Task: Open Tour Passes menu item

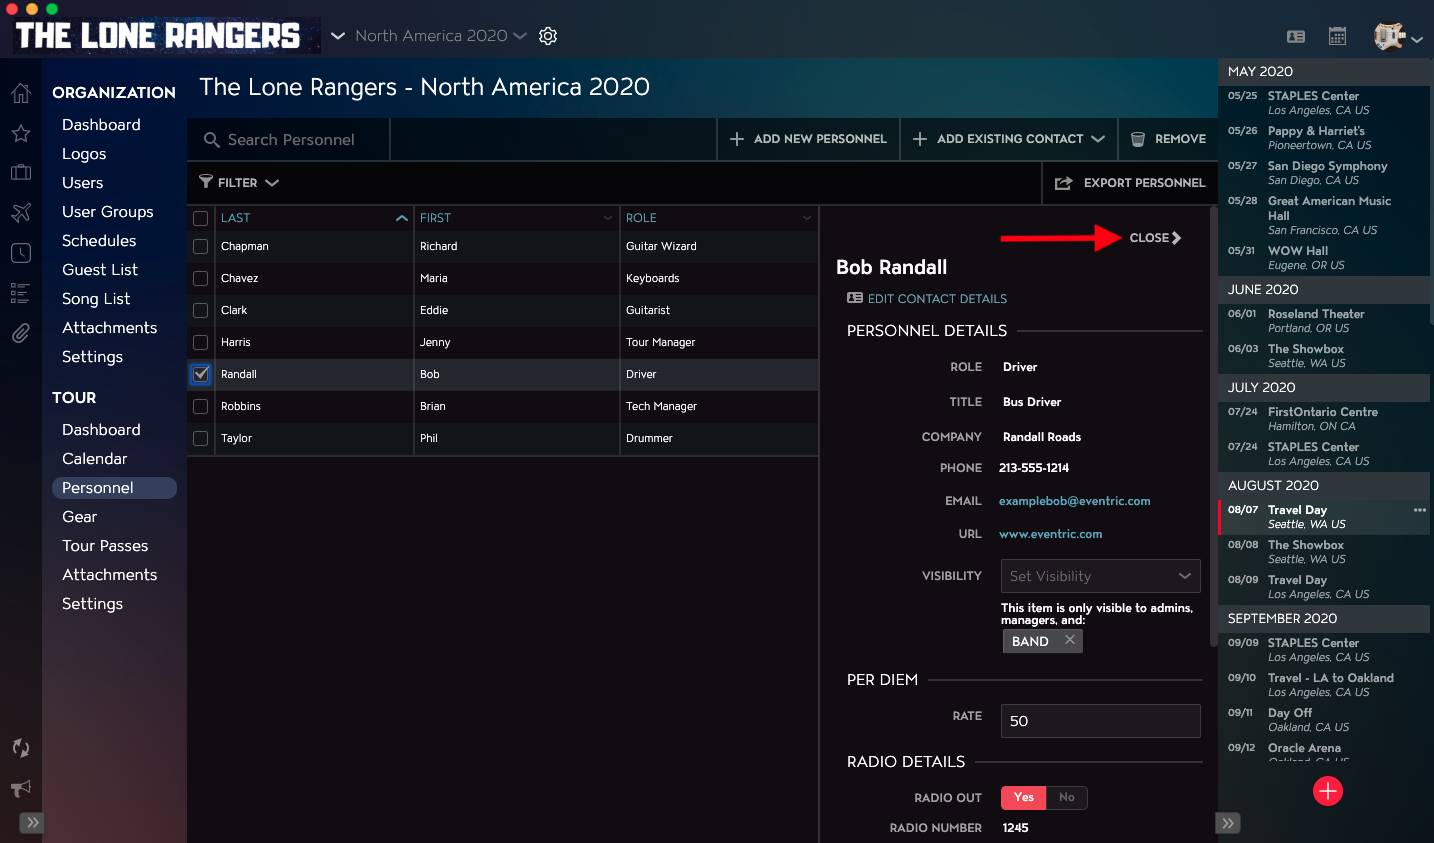Action: click(105, 546)
